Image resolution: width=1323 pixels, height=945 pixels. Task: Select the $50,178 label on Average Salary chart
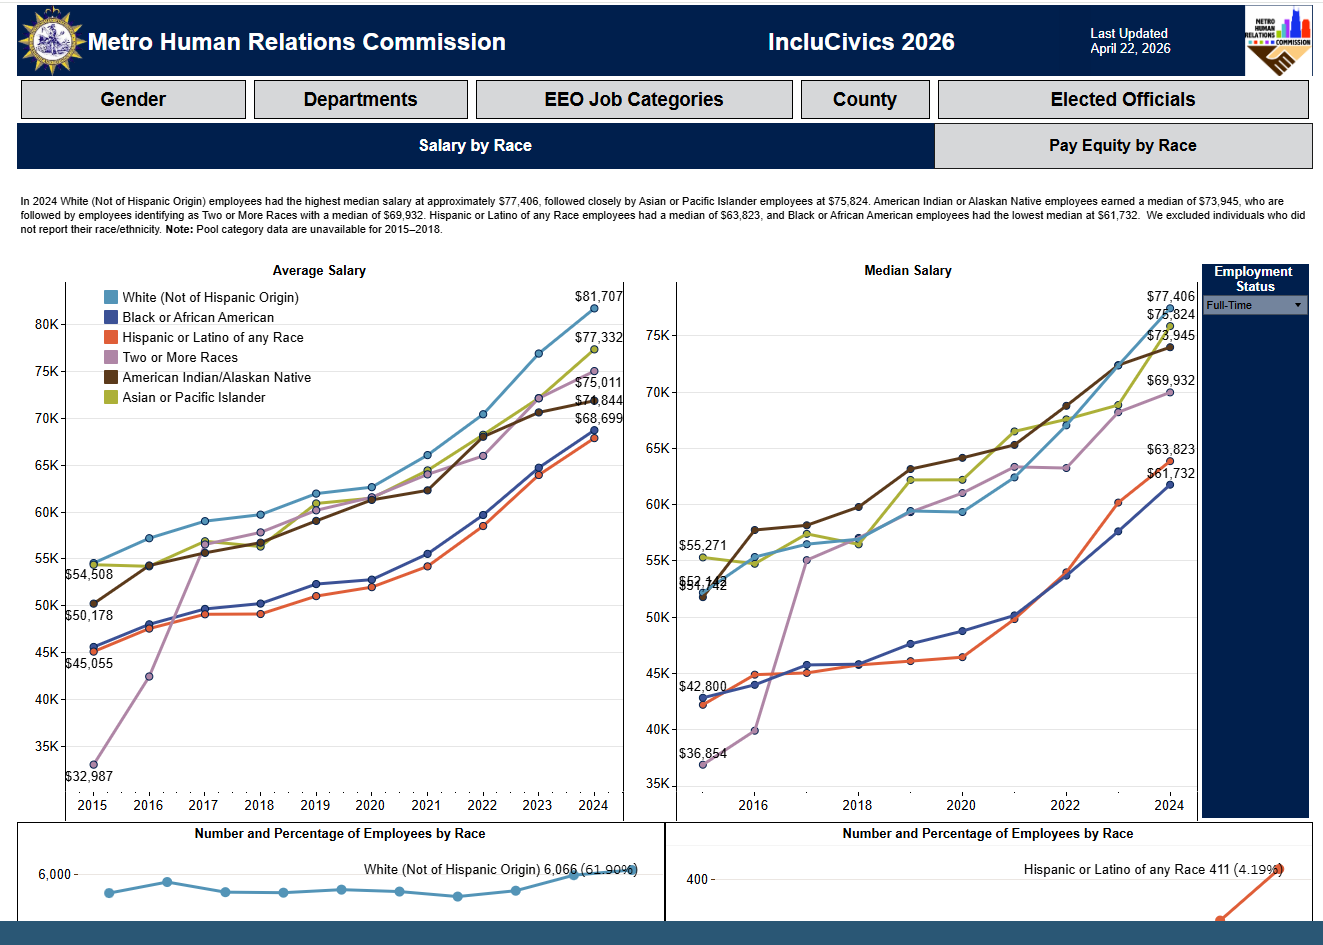point(89,616)
